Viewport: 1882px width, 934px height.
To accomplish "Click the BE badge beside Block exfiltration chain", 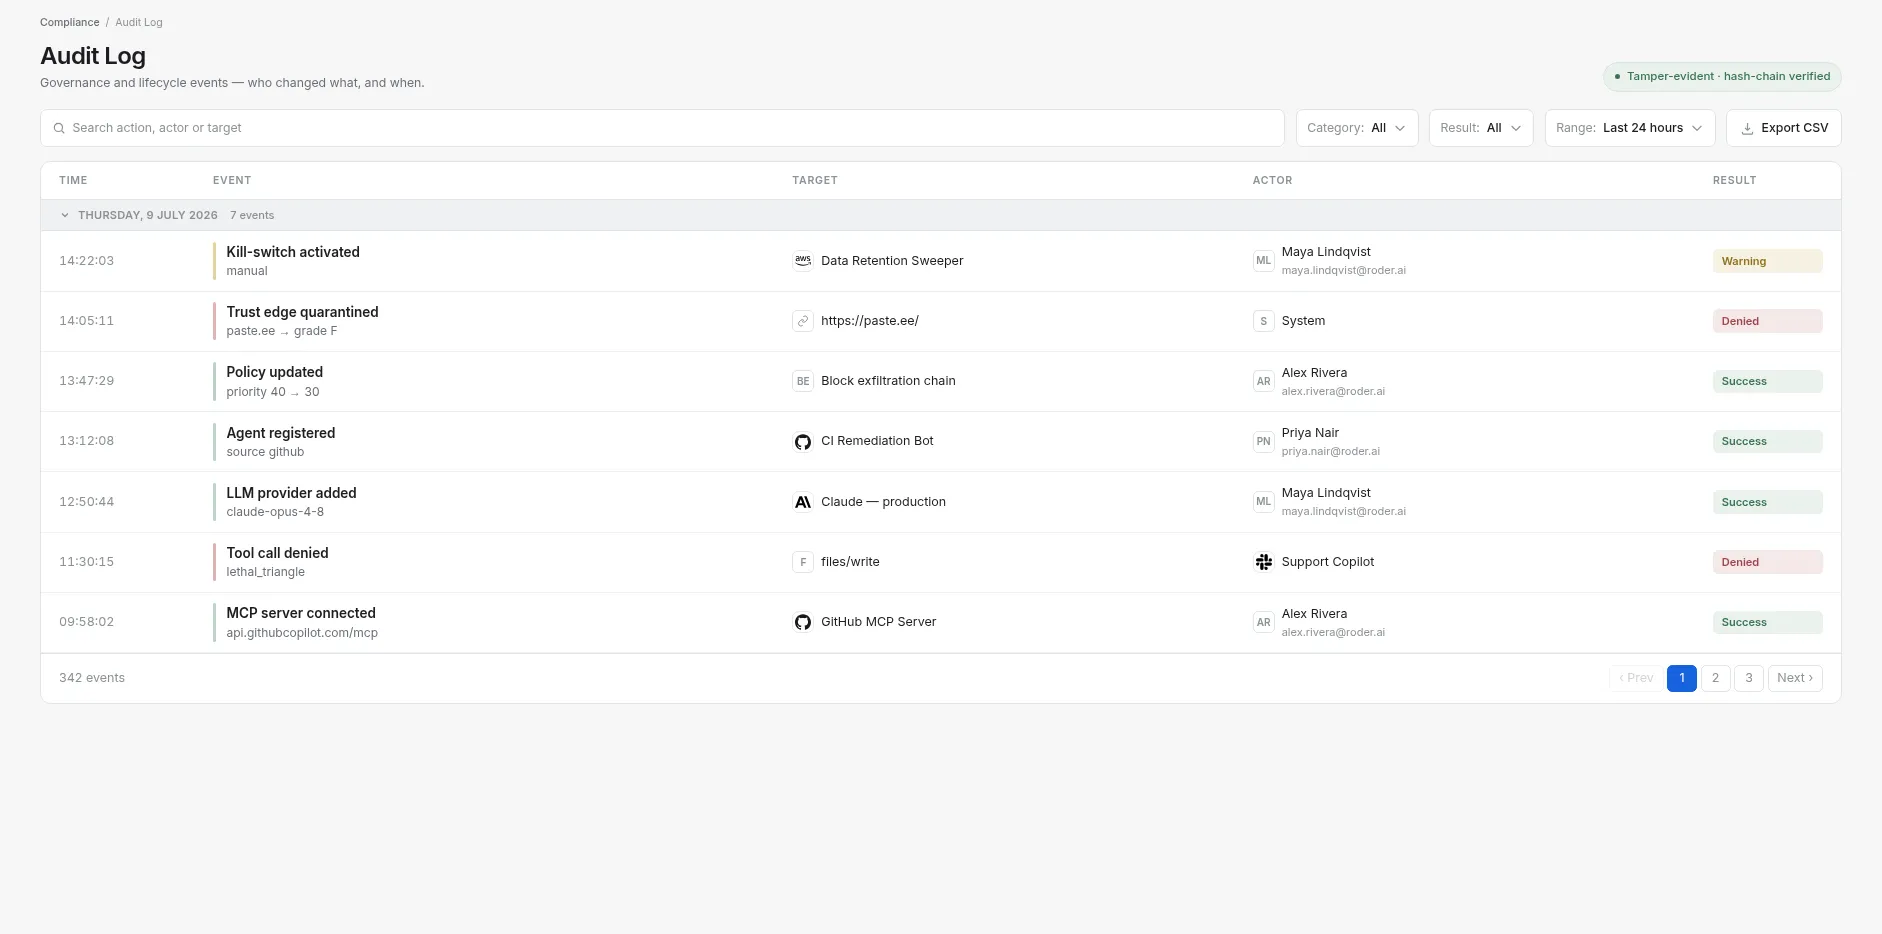I will coord(803,381).
